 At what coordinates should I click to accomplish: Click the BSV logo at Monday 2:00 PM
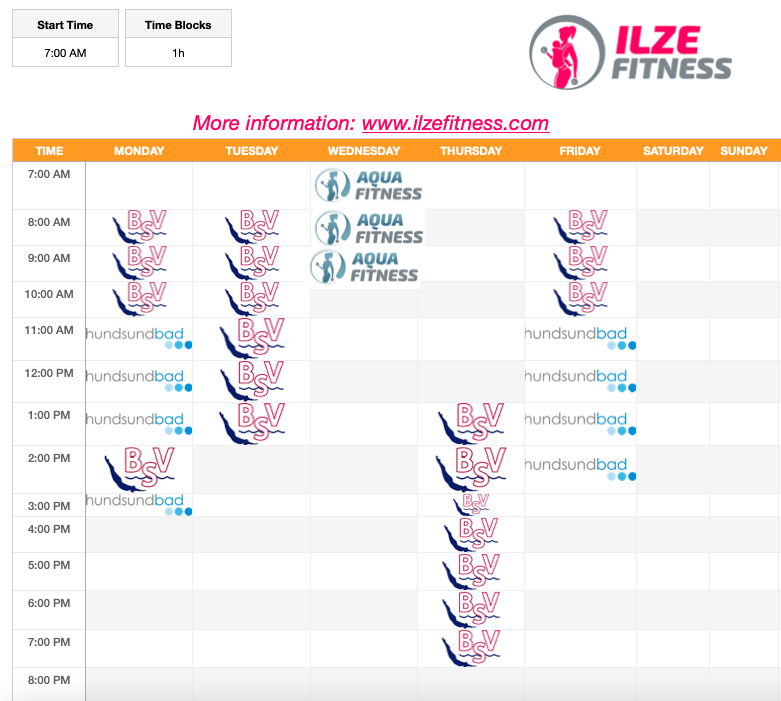pyautogui.click(x=139, y=469)
